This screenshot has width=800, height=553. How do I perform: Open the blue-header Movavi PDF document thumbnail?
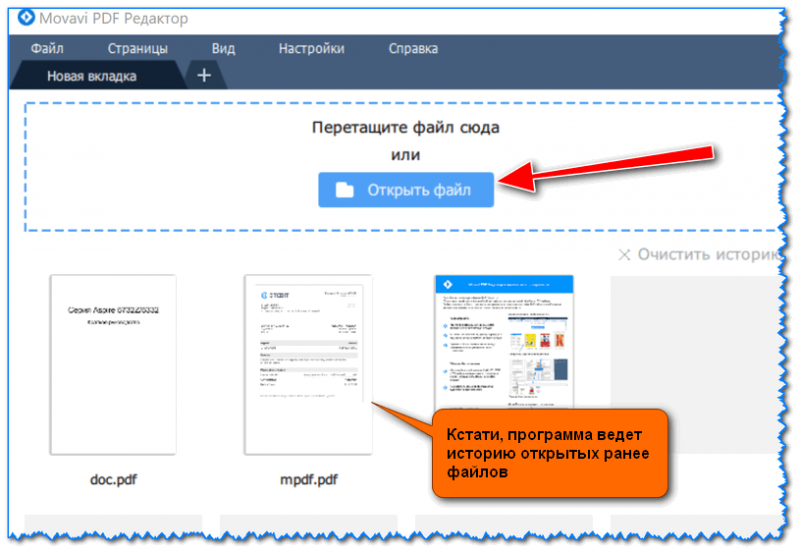click(x=504, y=342)
